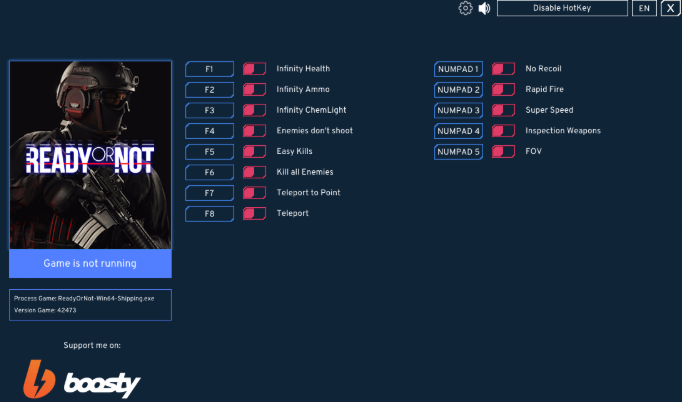
Task: Turn on Infinity ChemLight toggle
Action: point(254,110)
